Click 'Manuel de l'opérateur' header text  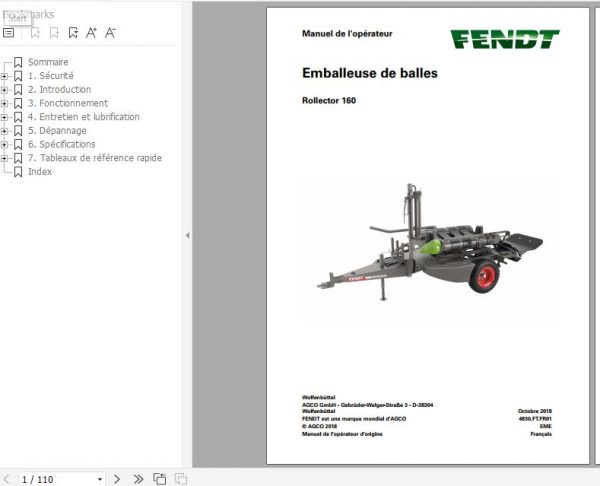coord(347,34)
